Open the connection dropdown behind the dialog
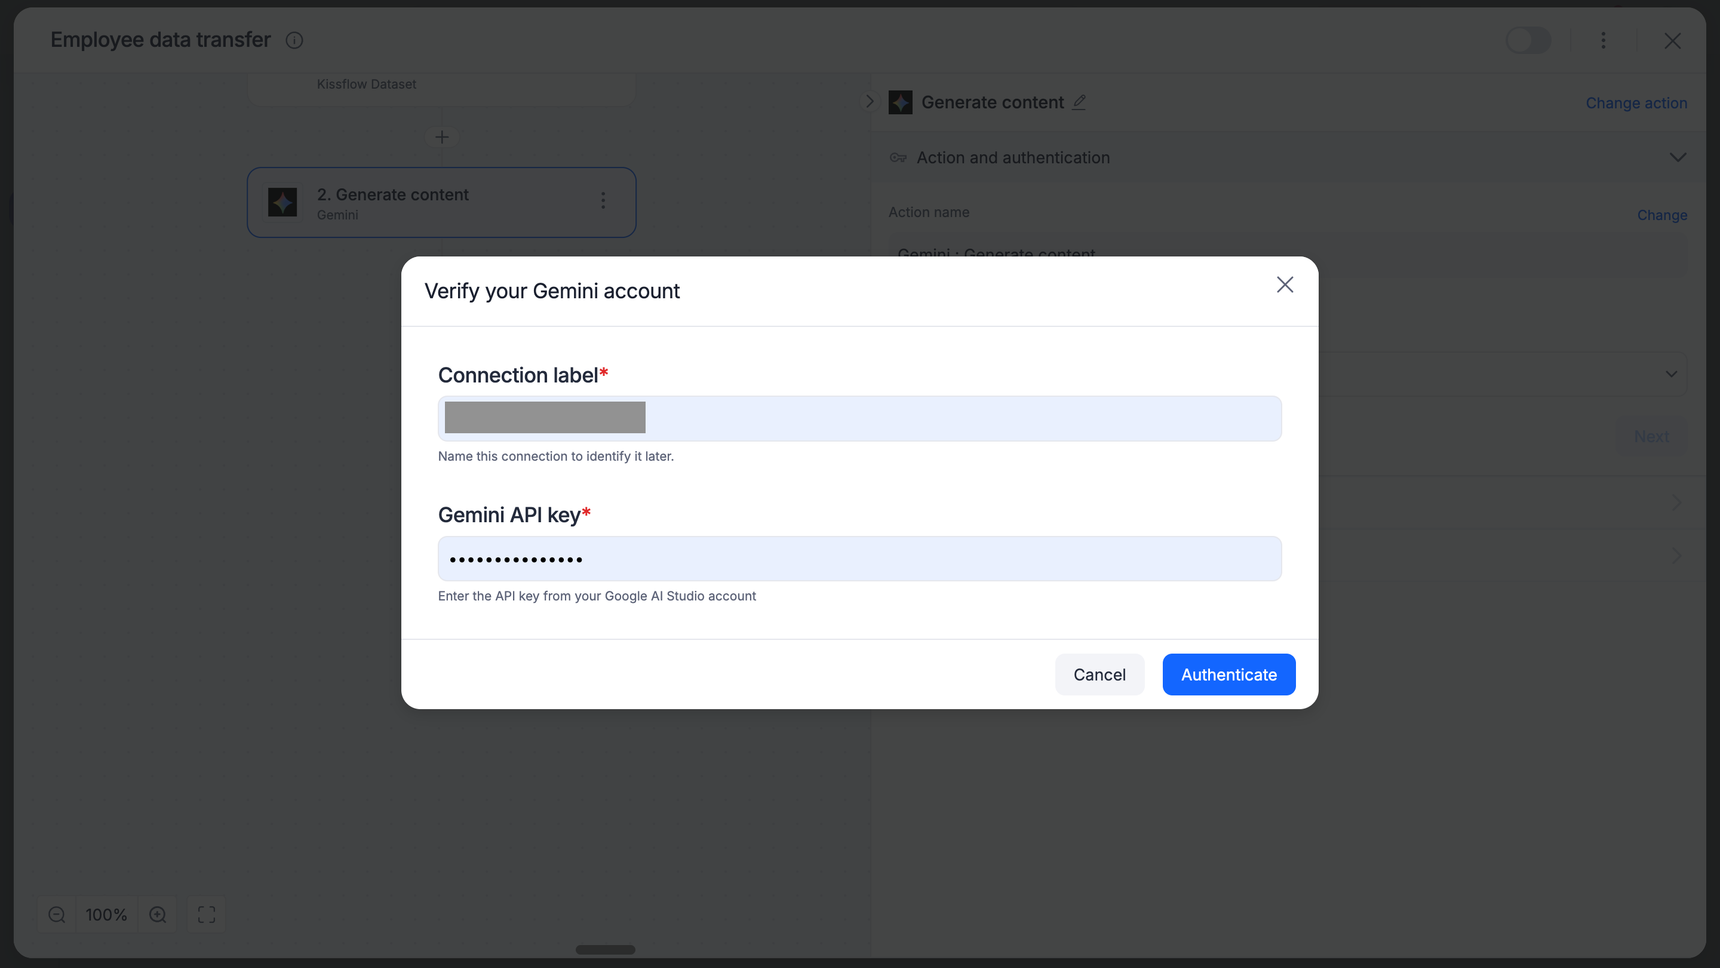The width and height of the screenshot is (1720, 968). tap(1671, 374)
